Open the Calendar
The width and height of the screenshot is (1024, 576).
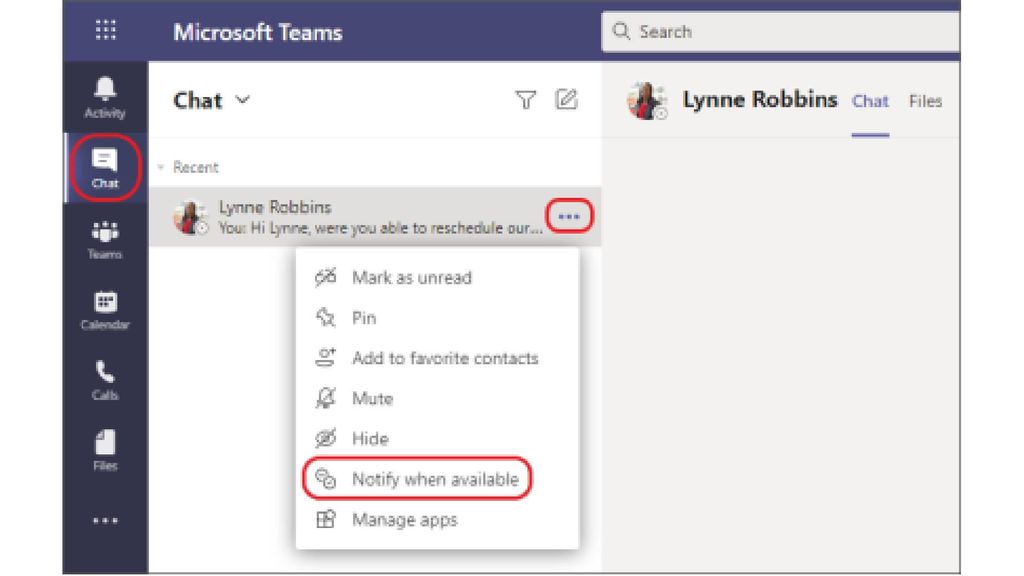104,308
